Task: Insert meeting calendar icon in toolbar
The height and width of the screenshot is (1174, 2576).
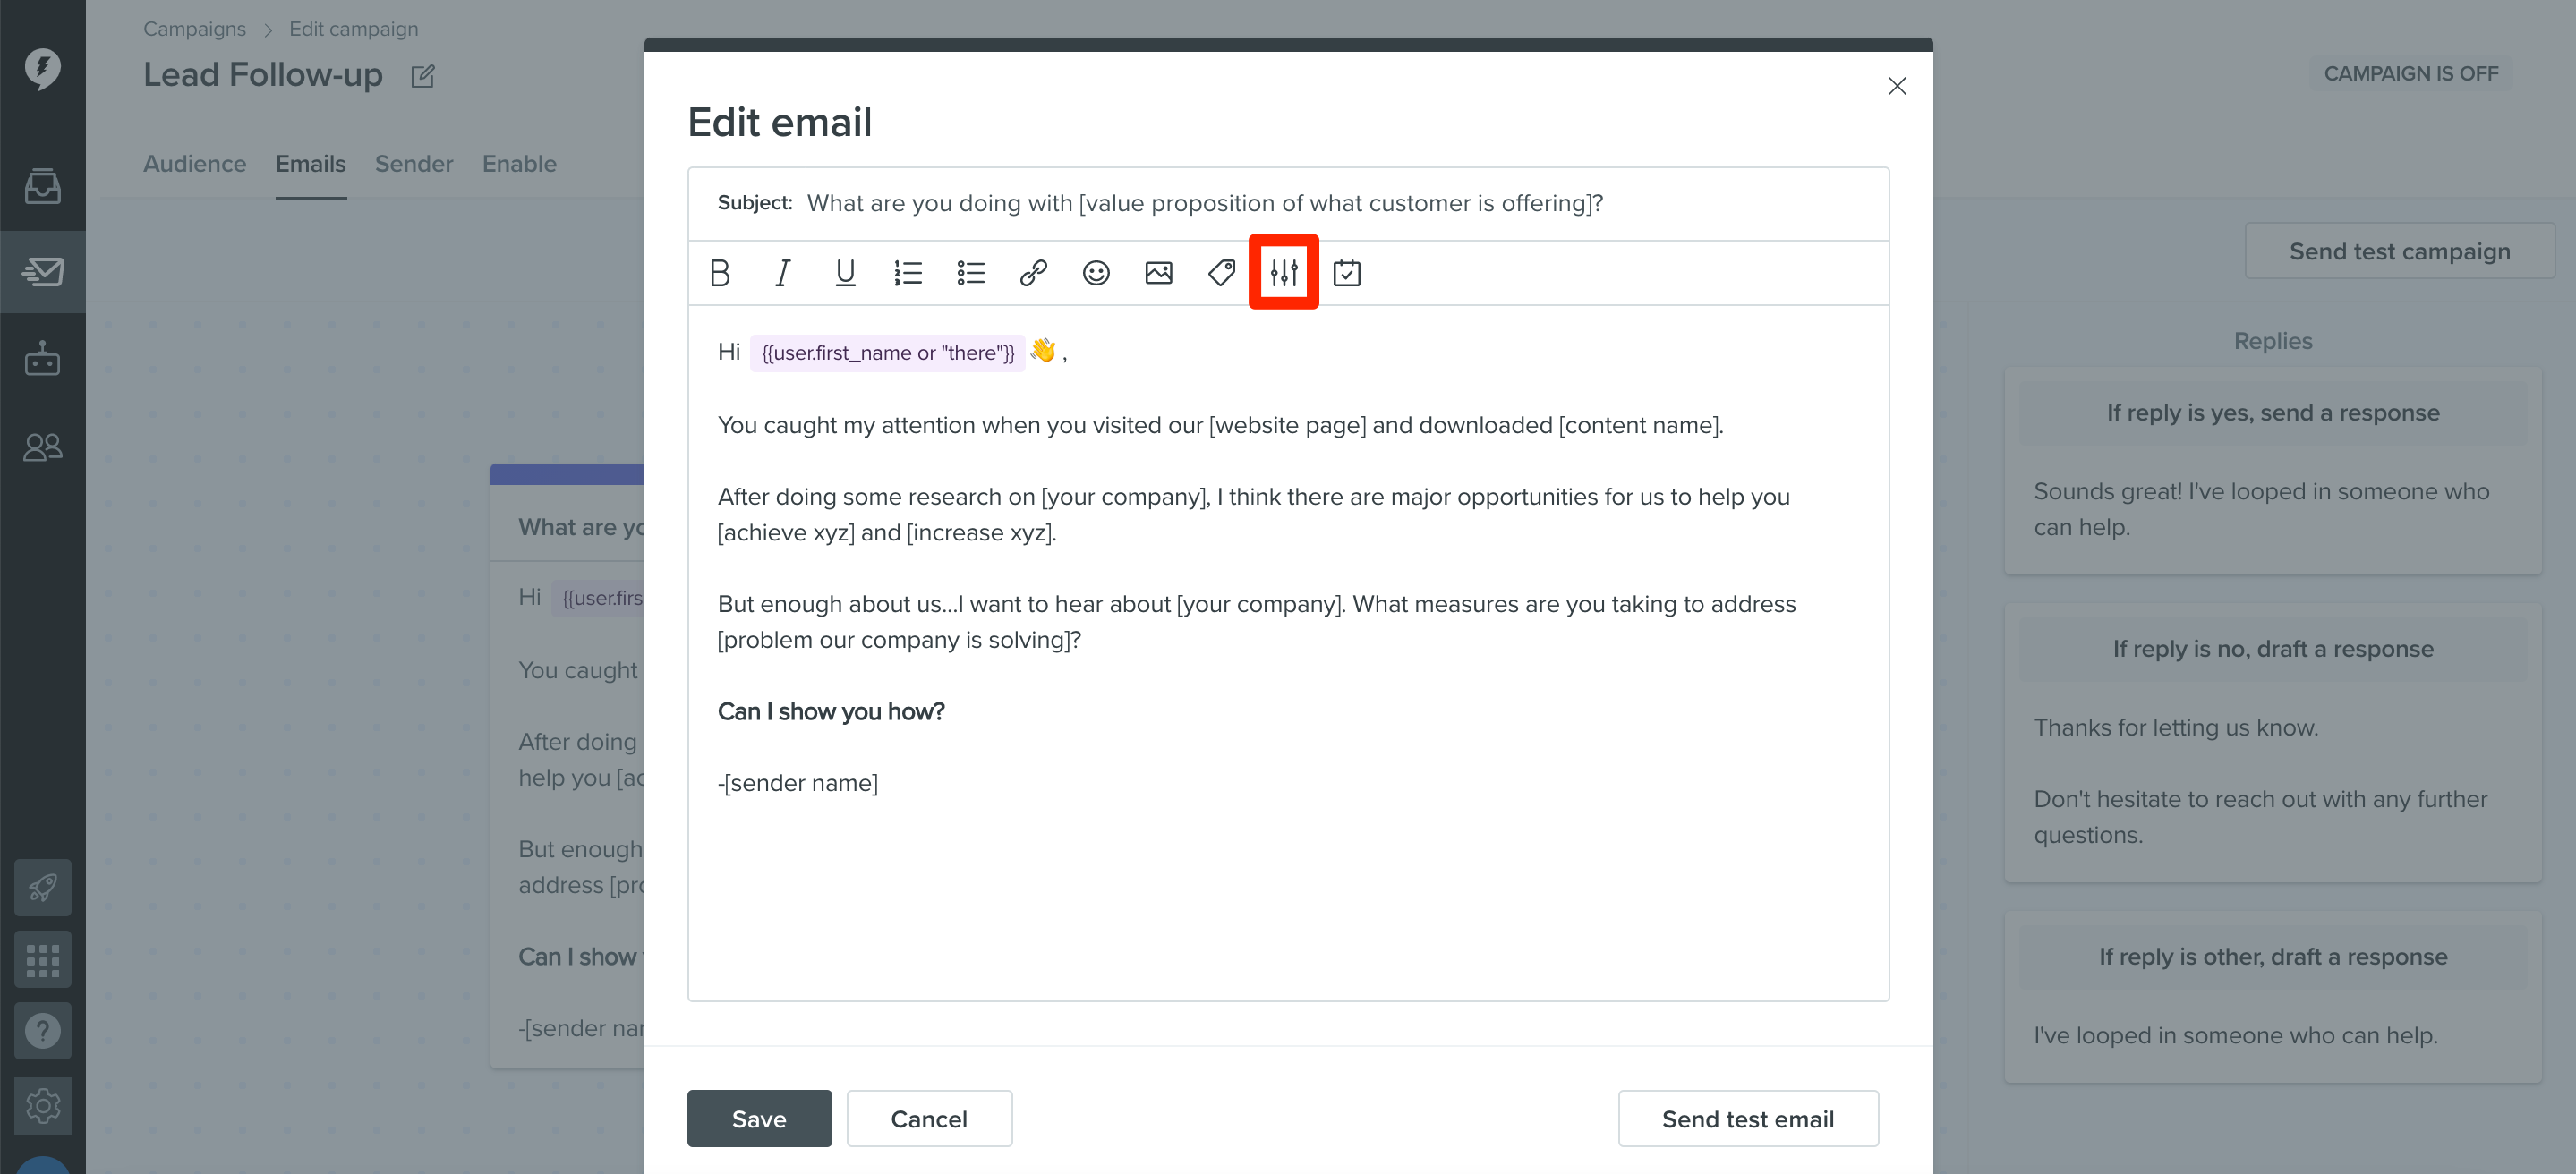Action: coord(1347,272)
